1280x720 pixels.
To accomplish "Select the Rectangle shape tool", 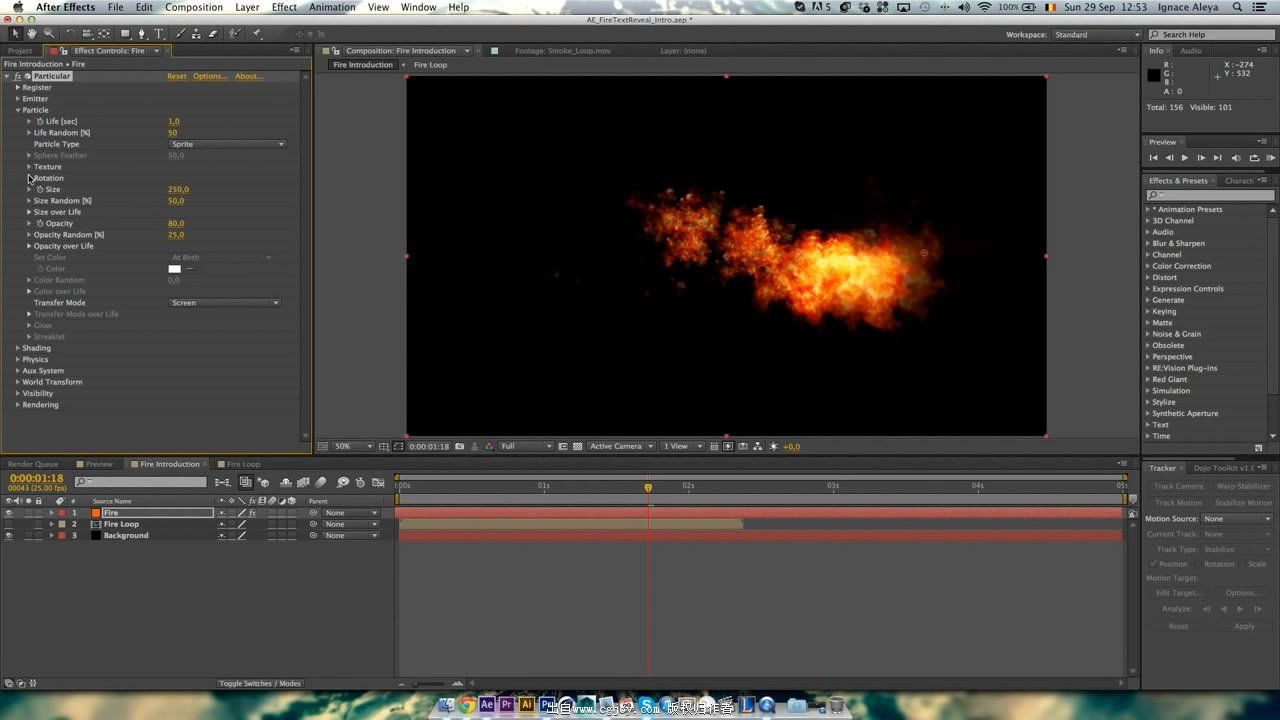I will coord(125,34).
